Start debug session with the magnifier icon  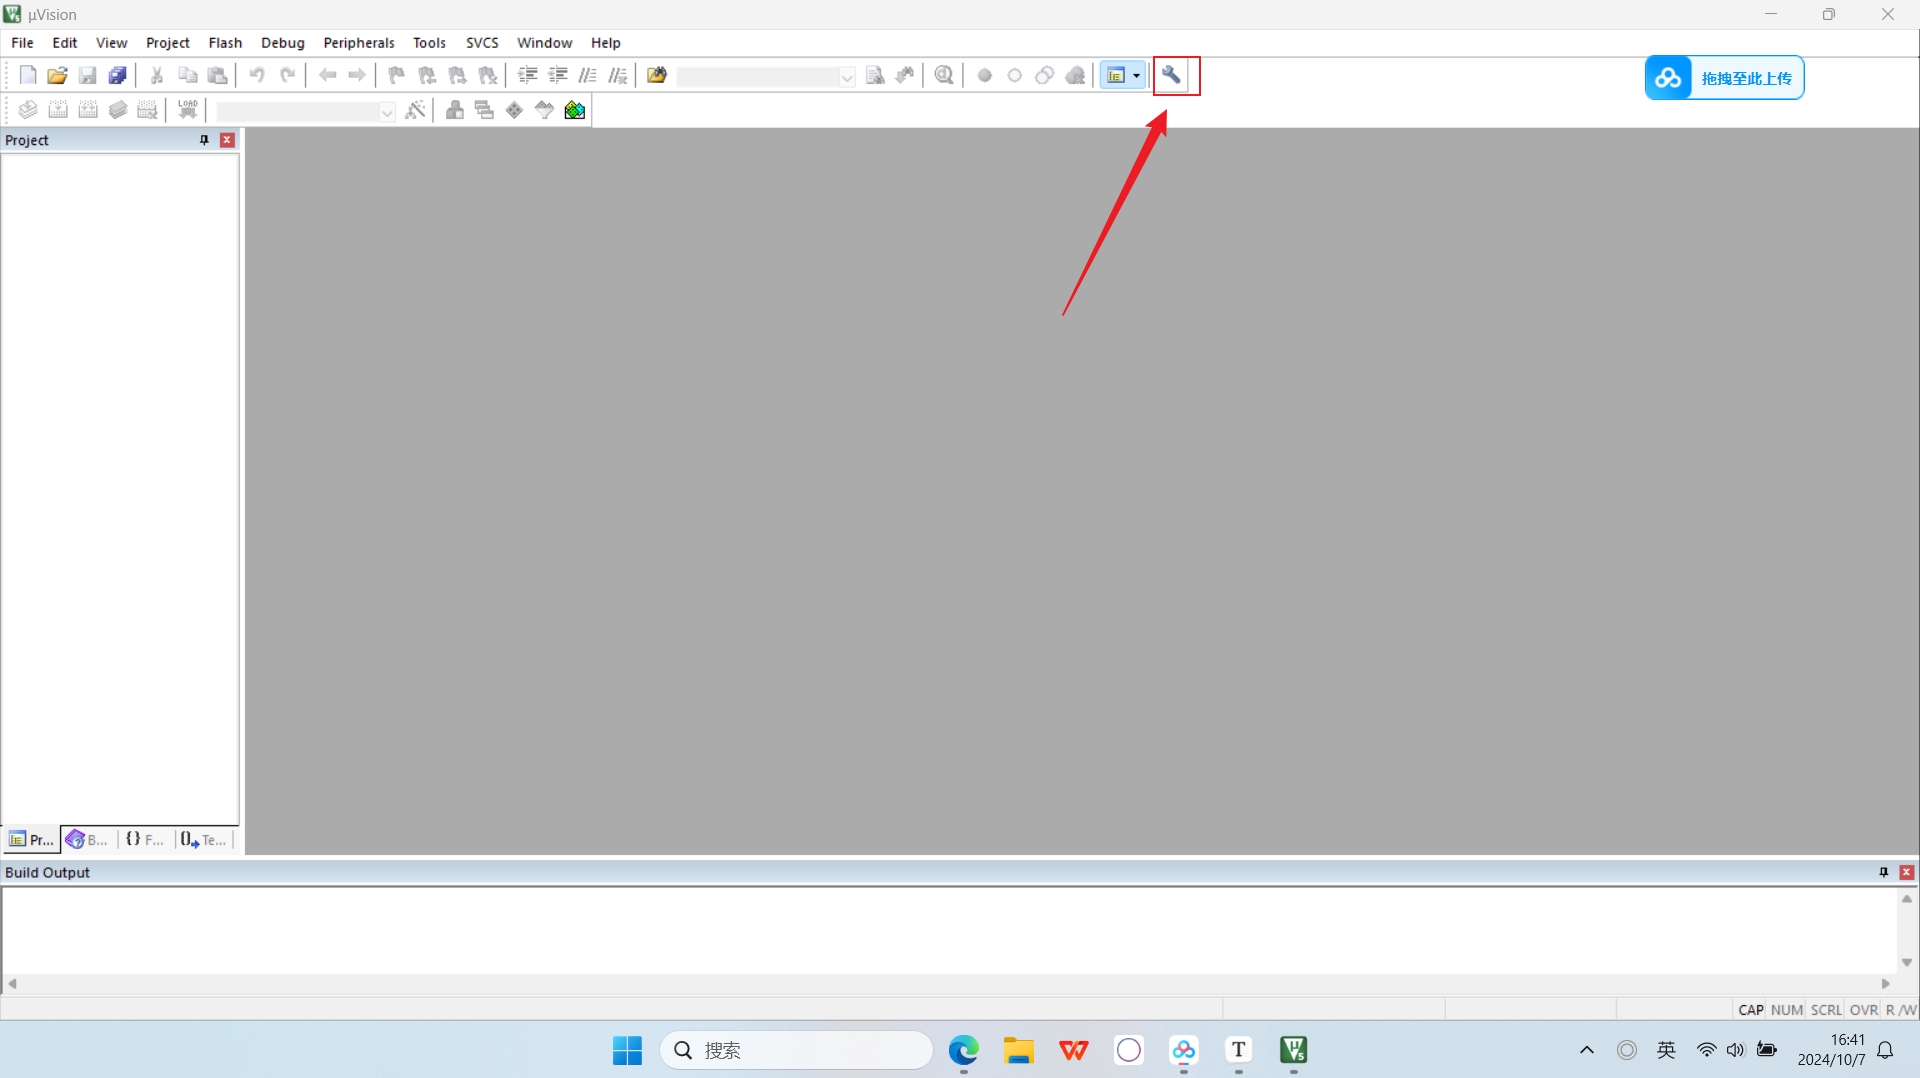coord(944,76)
